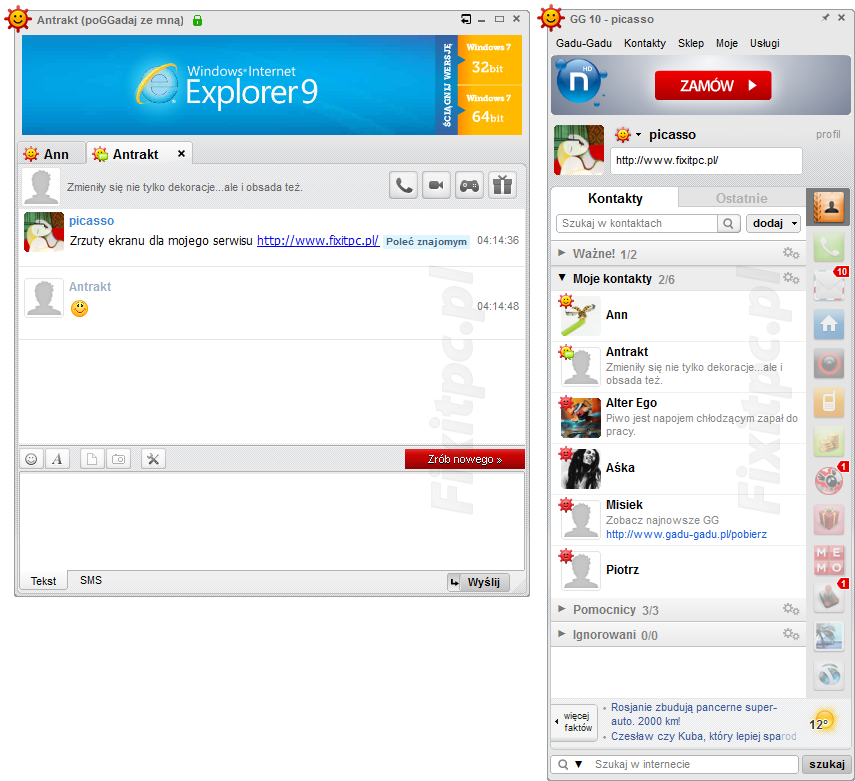Image resolution: width=855 pixels, height=781 pixels.
Task: Select the Piotrz contact
Action: pos(678,570)
